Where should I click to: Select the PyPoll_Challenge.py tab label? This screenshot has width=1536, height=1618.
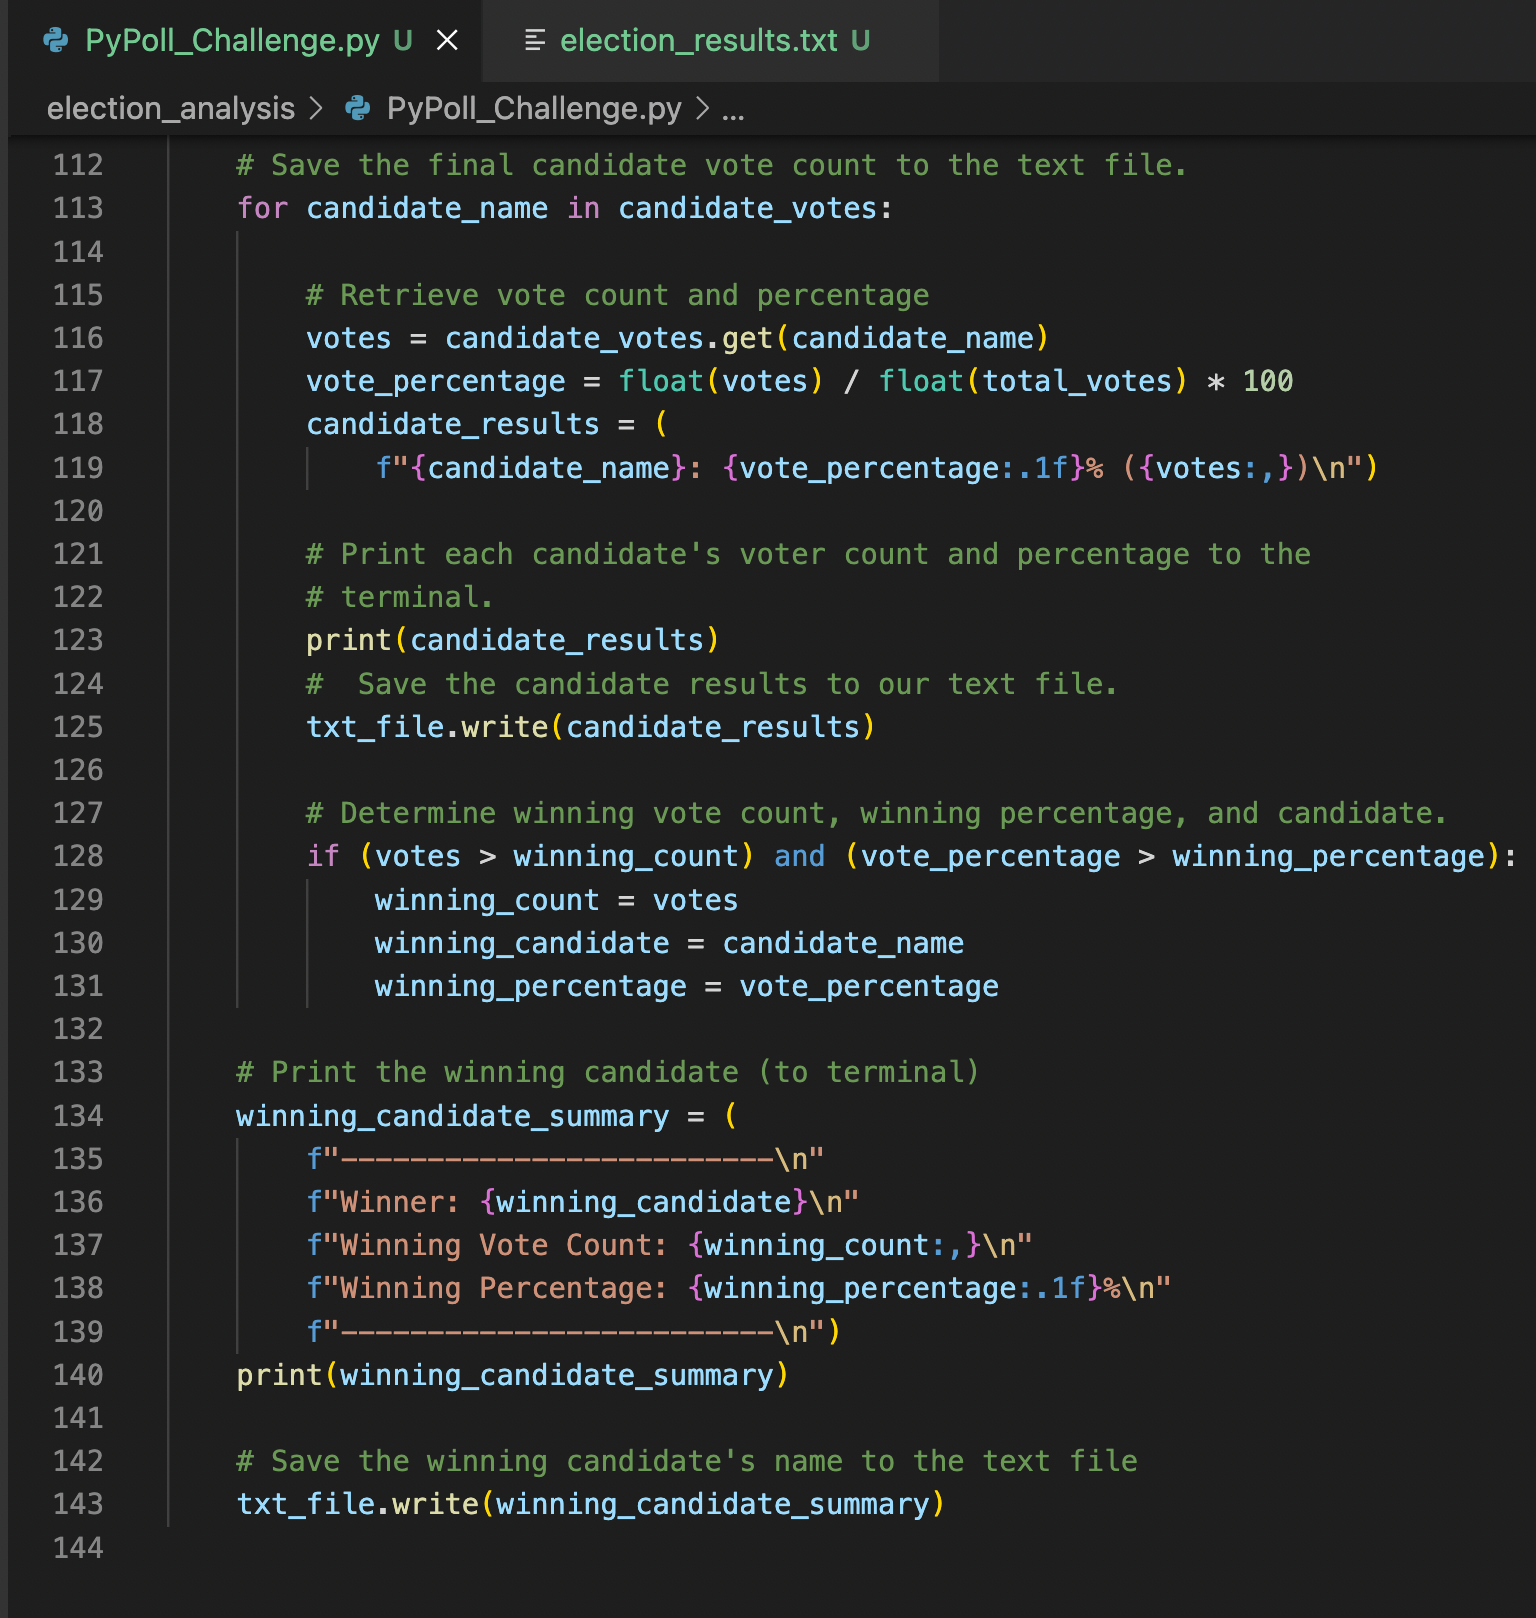(x=232, y=40)
